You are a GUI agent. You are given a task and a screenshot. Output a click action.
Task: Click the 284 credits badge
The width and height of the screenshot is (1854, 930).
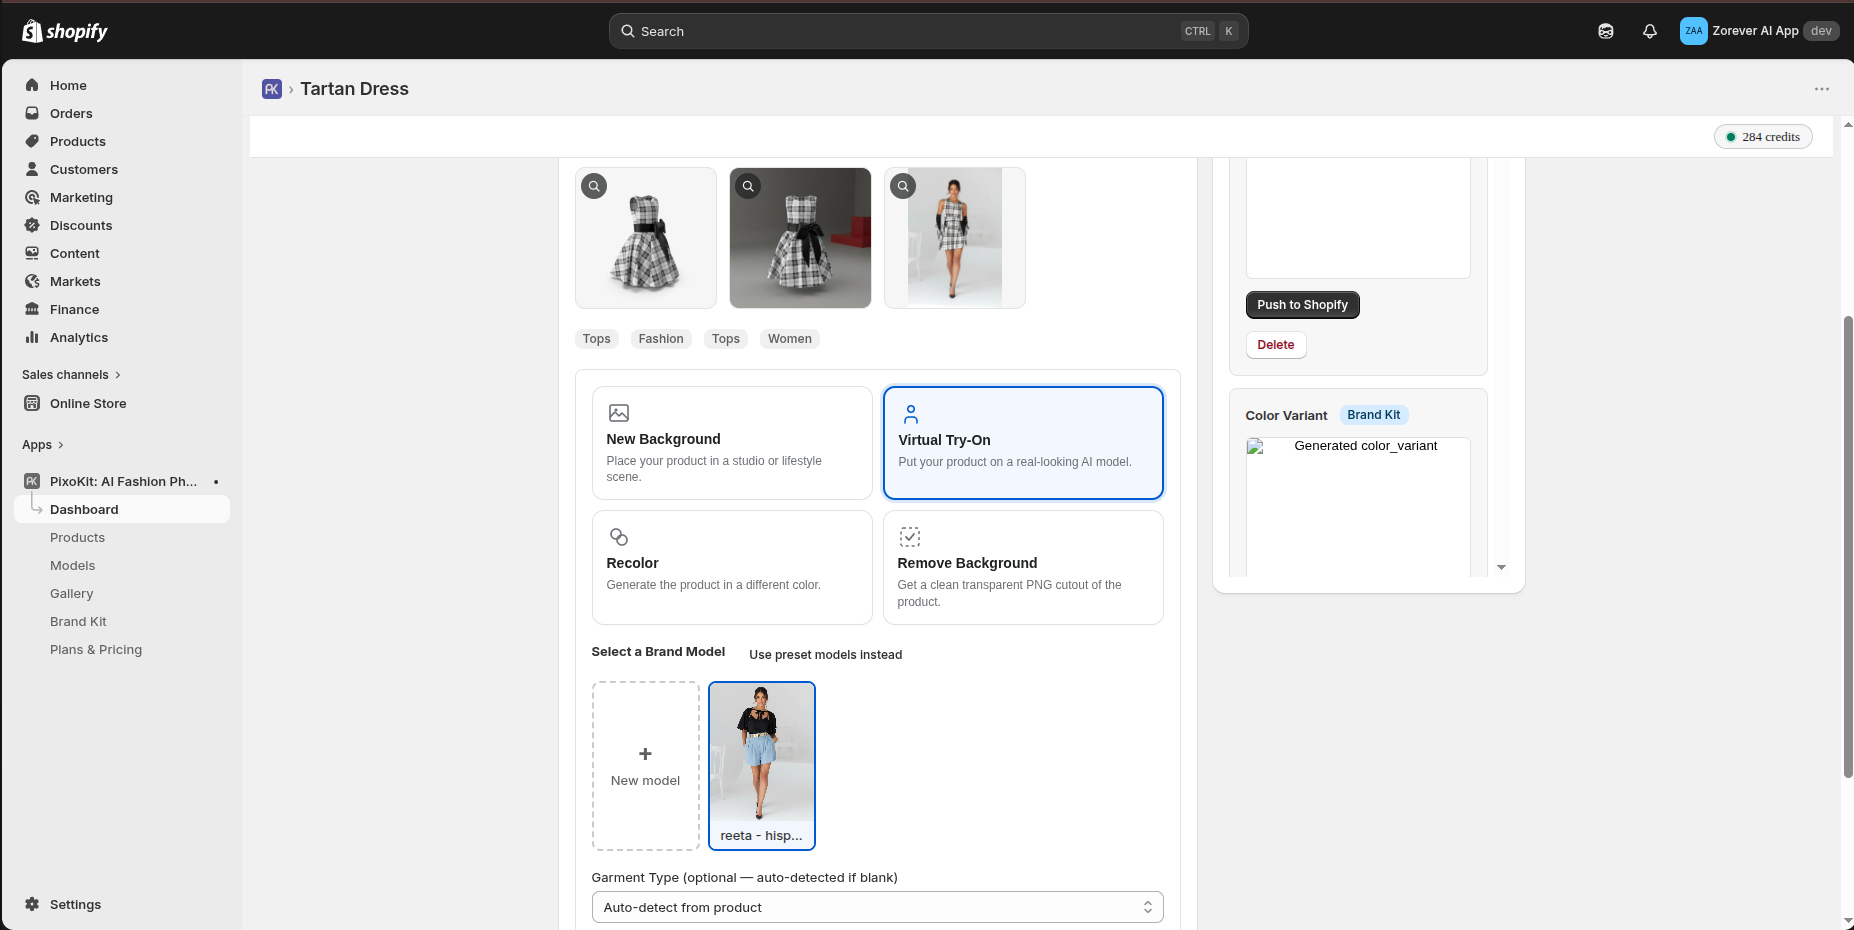coord(1763,137)
